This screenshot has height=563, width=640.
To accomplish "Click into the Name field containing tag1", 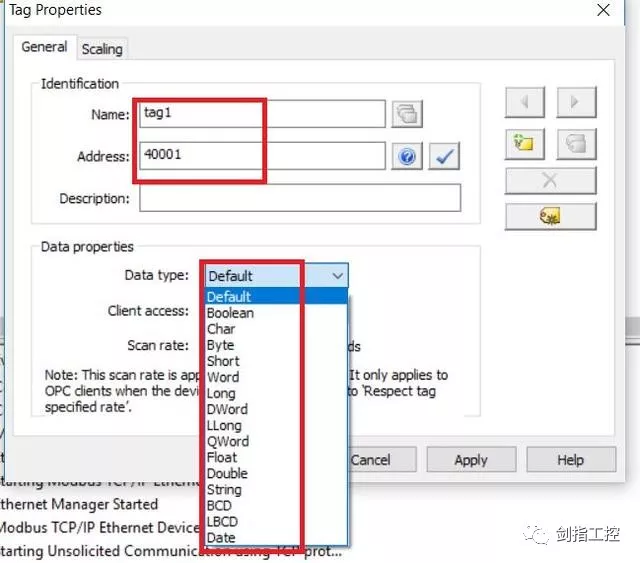I will 260,114.
